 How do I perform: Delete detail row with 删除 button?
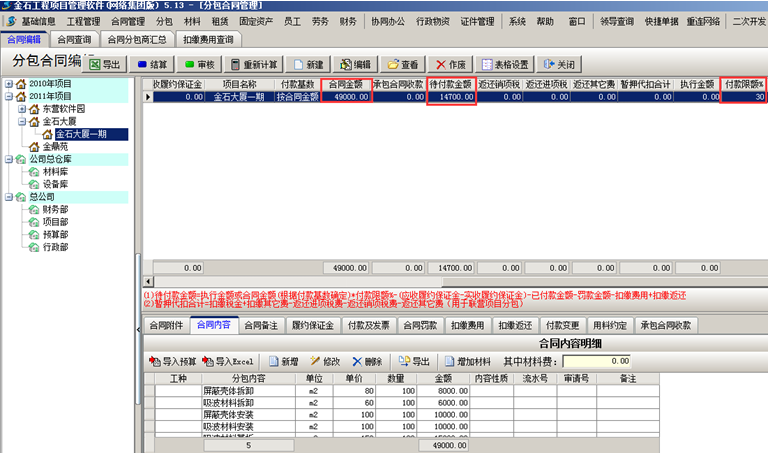(366, 361)
